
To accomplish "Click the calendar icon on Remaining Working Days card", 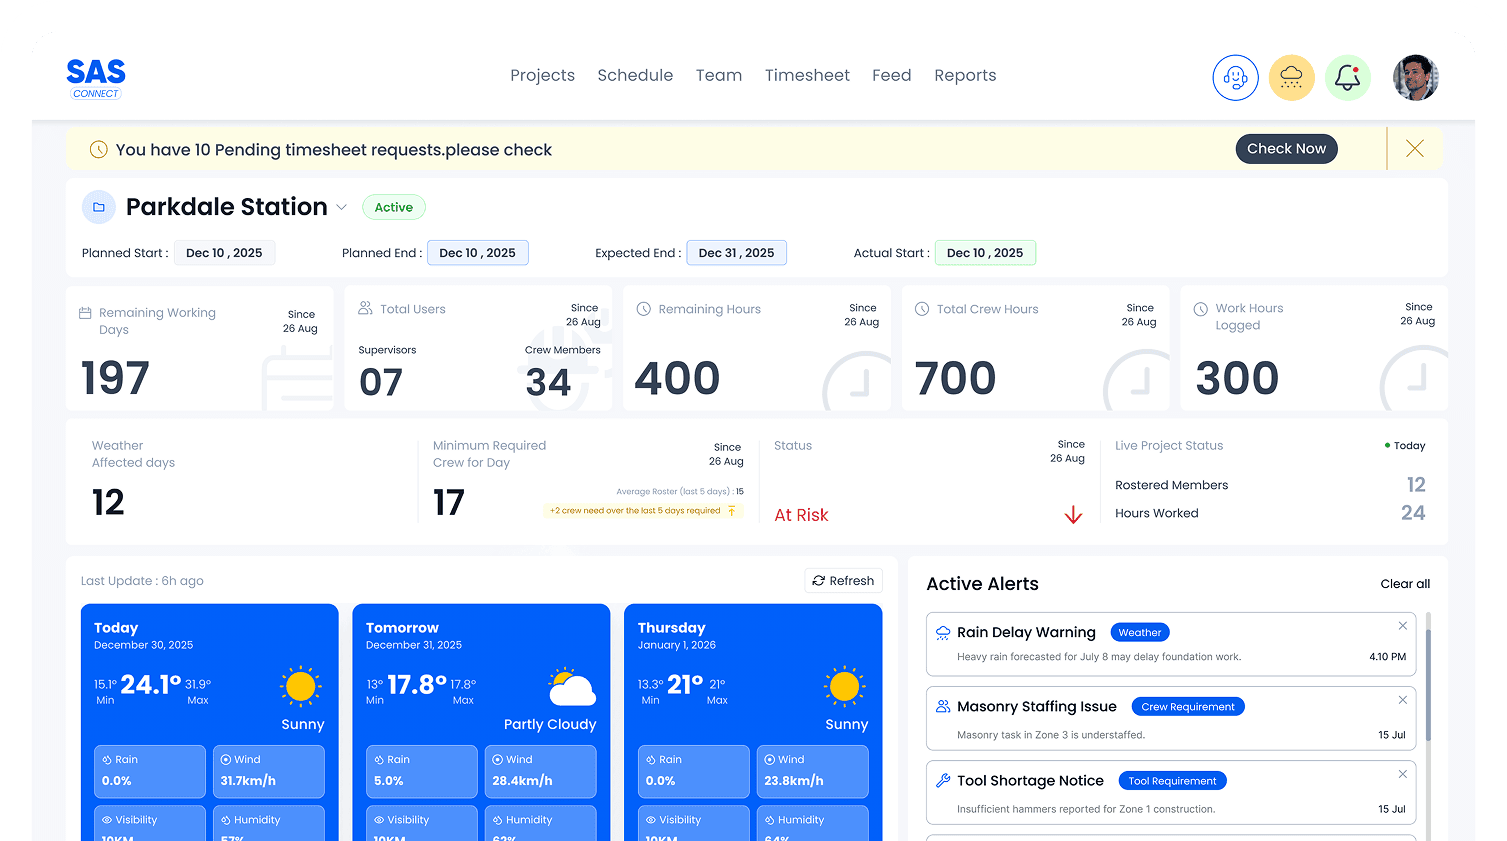I will coord(87,312).
